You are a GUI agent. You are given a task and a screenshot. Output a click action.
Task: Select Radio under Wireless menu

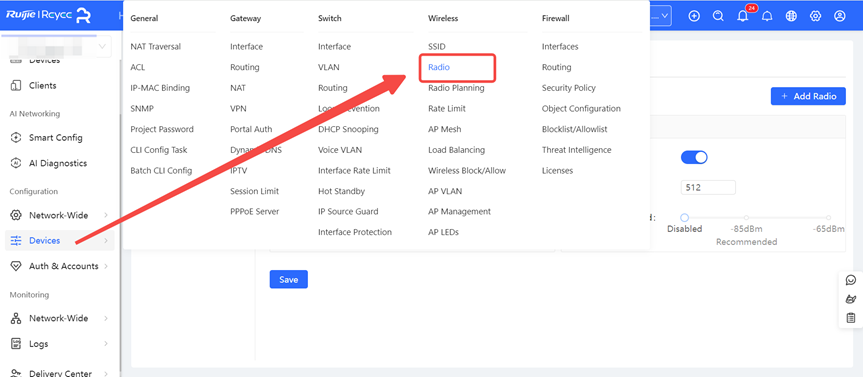(x=439, y=67)
